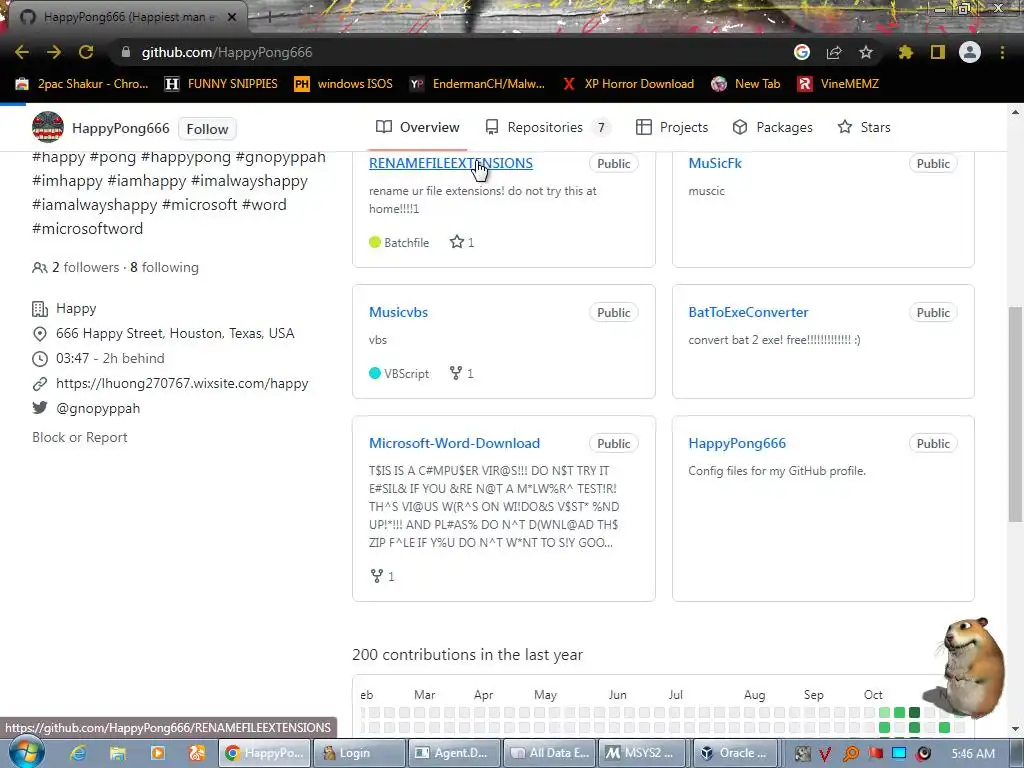Open the MuSicFk repository

pyautogui.click(x=715, y=163)
